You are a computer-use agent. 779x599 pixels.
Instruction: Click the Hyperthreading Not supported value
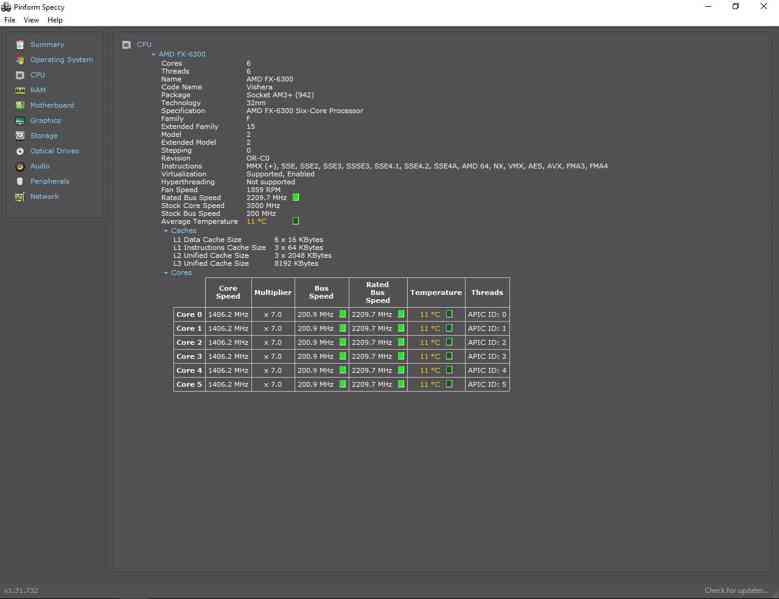coord(271,182)
